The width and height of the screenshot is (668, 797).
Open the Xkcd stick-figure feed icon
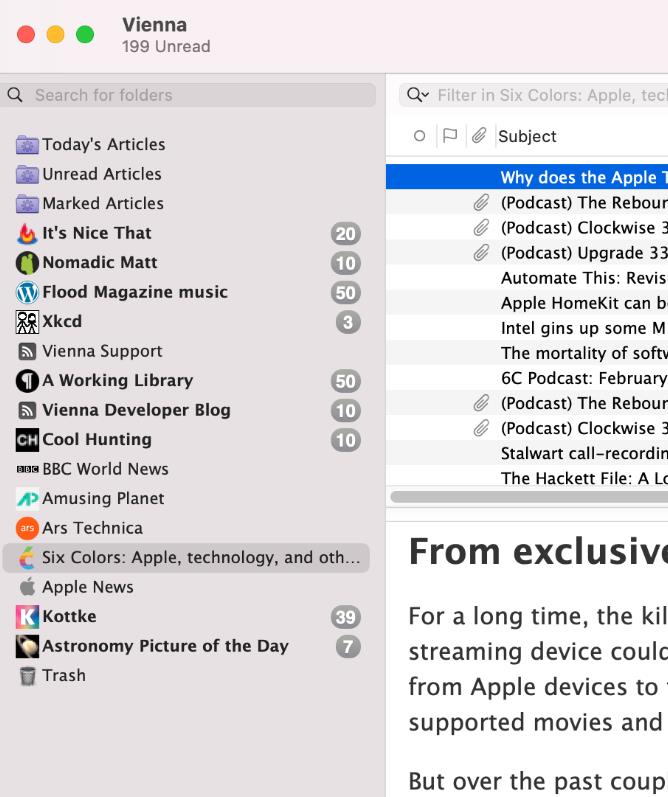pyautogui.click(x=27, y=322)
